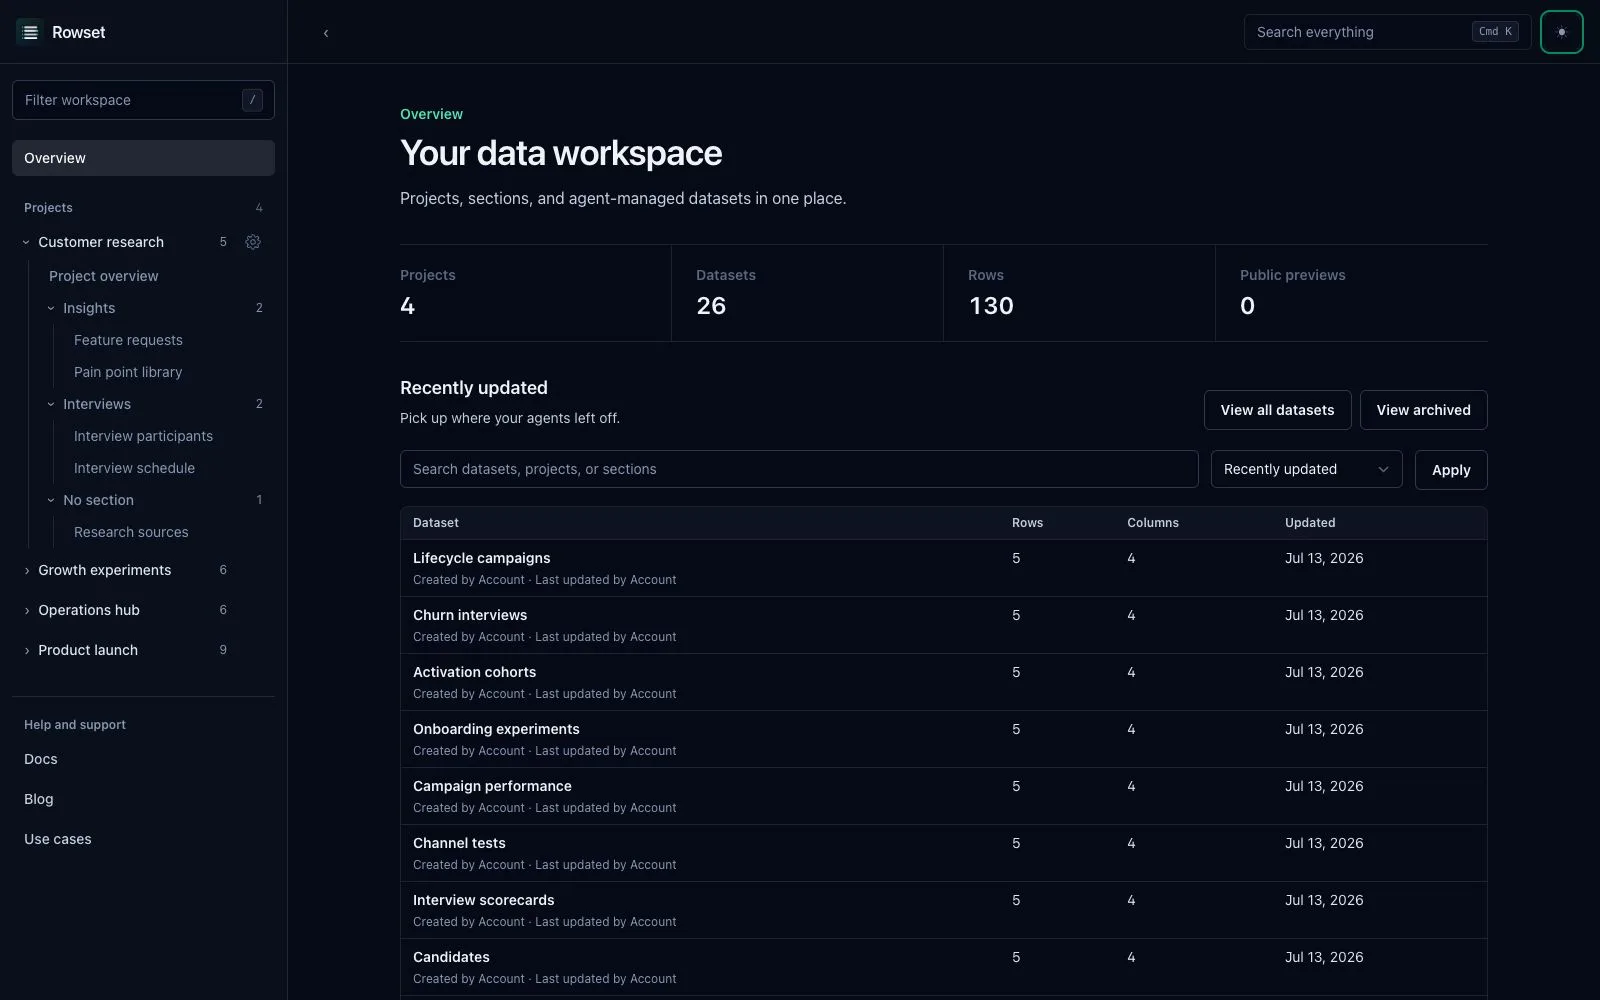Open Campaign performance dataset row
The height and width of the screenshot is (1000, 1600).
[x=943, y=796]
